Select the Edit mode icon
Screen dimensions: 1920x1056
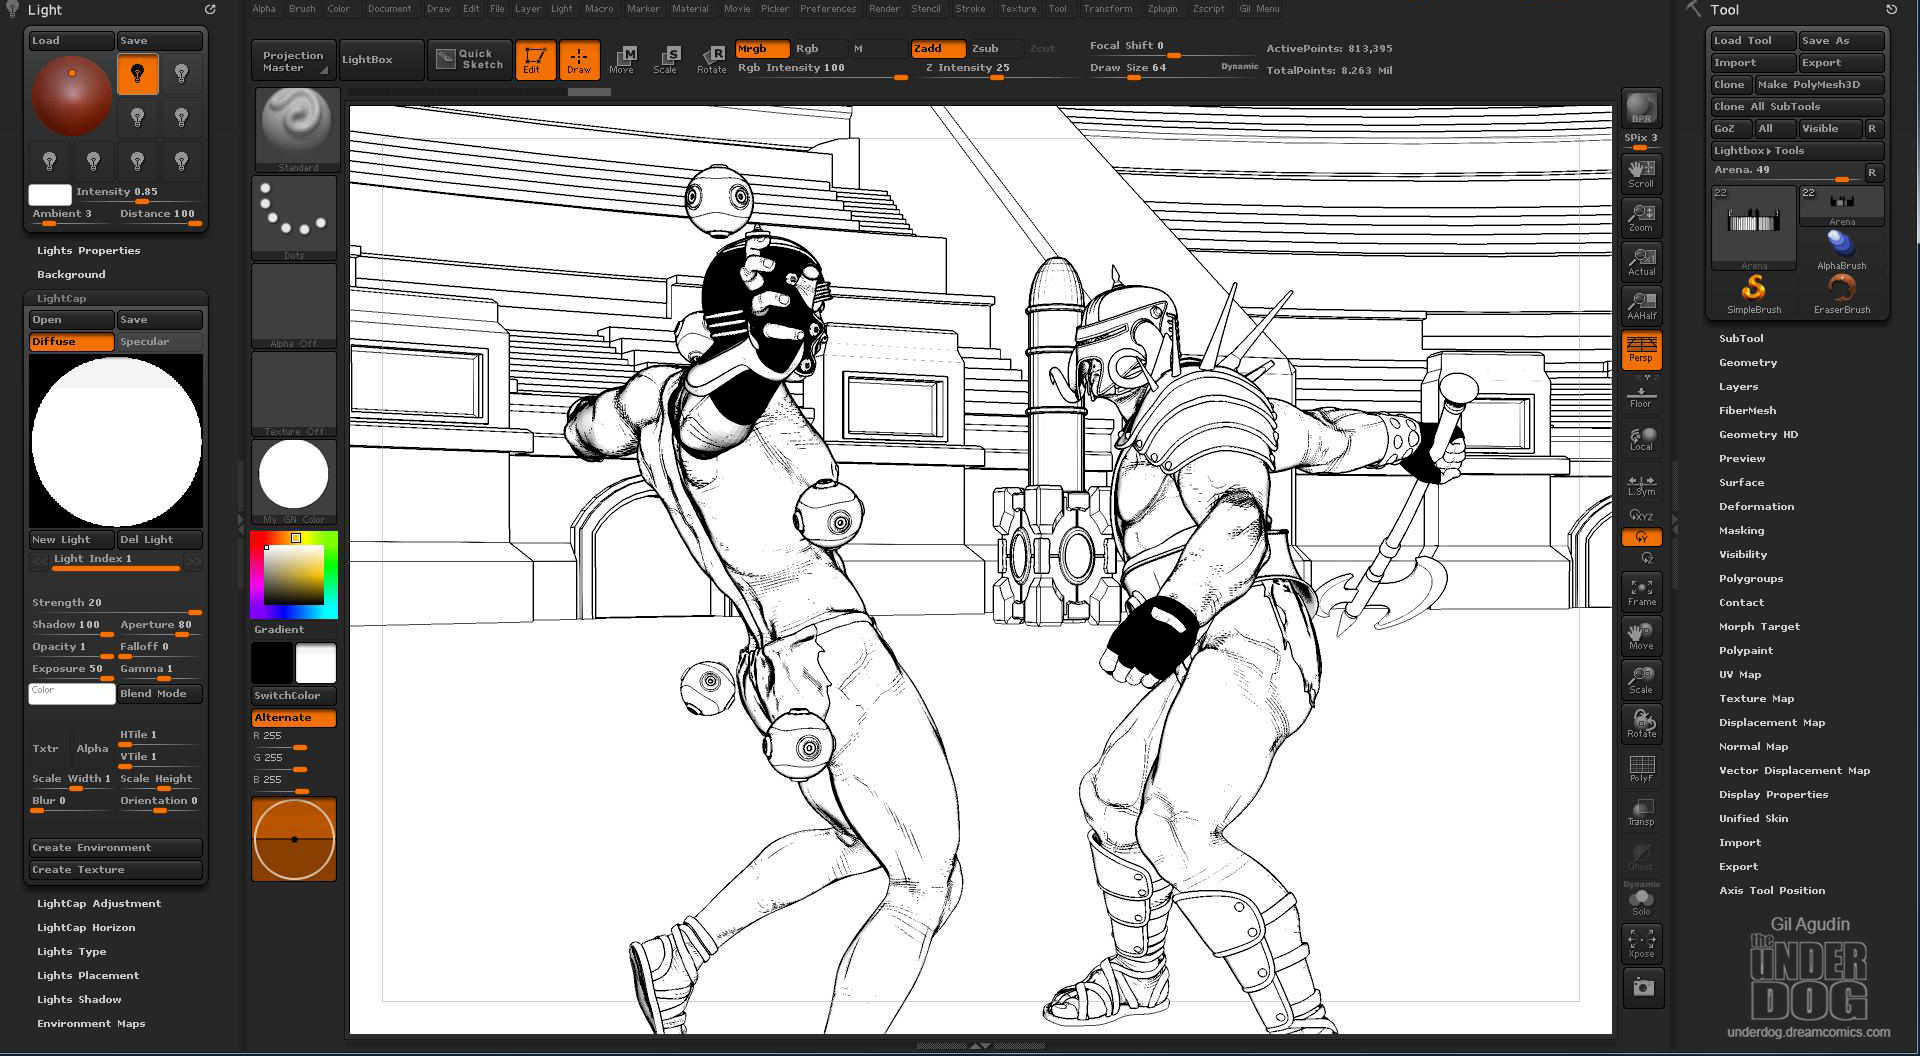pos(535,60)
